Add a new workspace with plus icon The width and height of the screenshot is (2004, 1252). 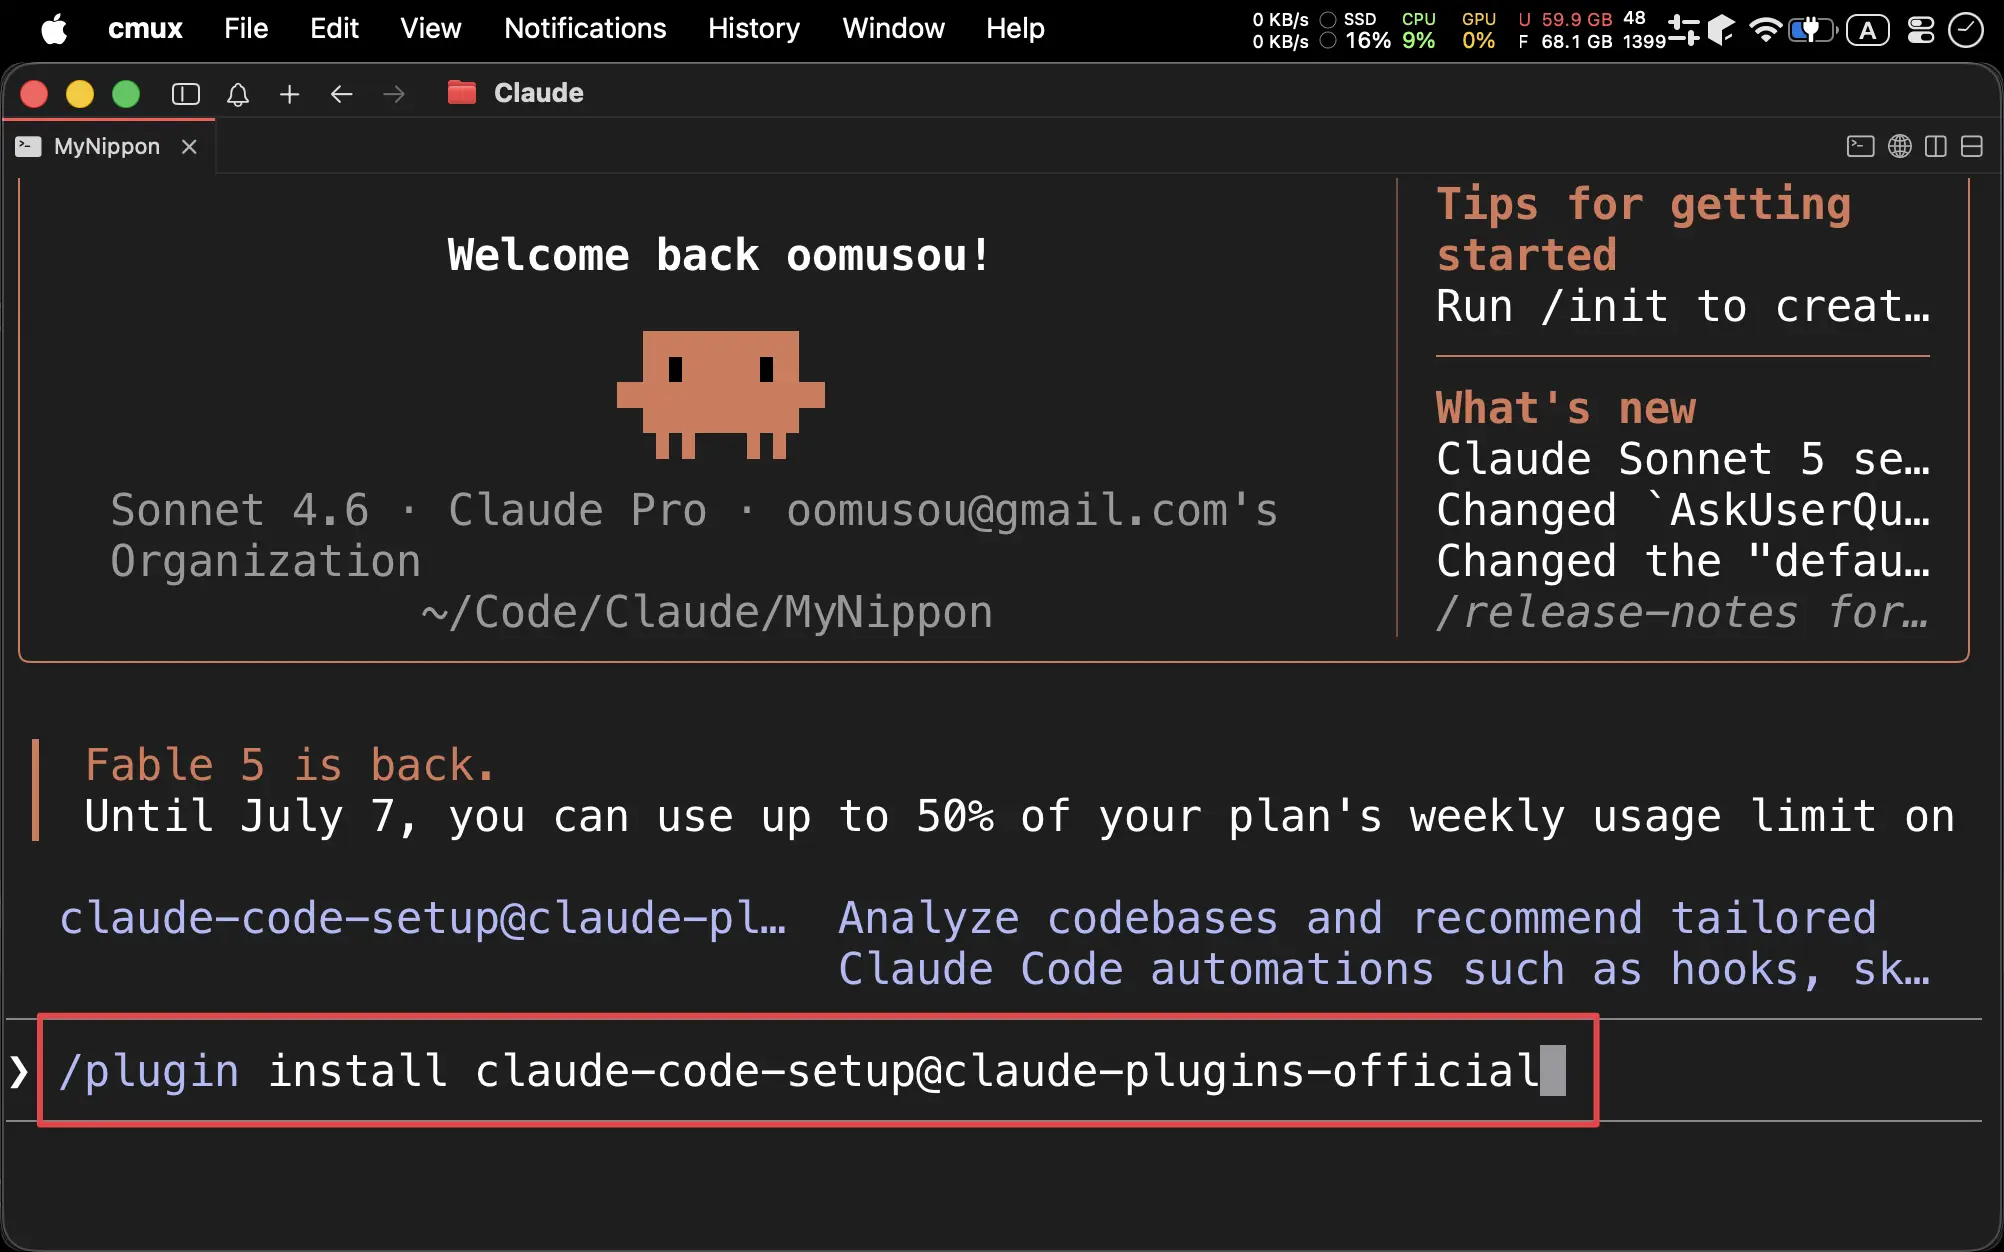[x=290, y=94]
